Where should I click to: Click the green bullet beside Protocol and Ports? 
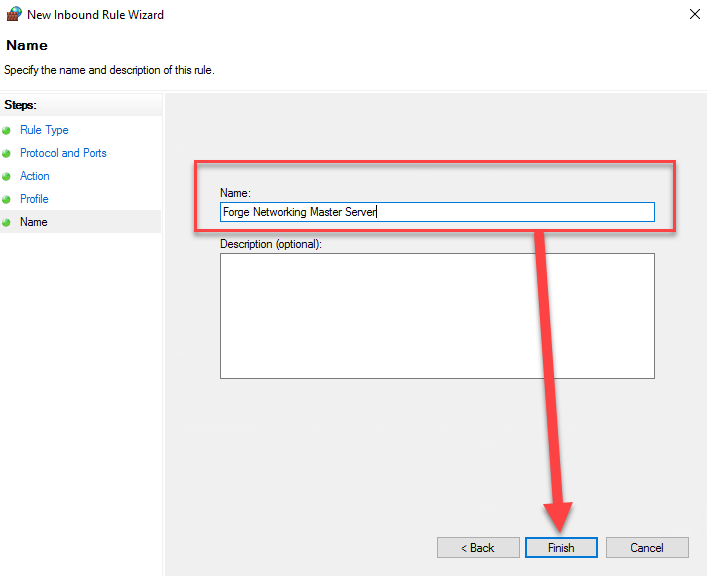click(6, 154)
